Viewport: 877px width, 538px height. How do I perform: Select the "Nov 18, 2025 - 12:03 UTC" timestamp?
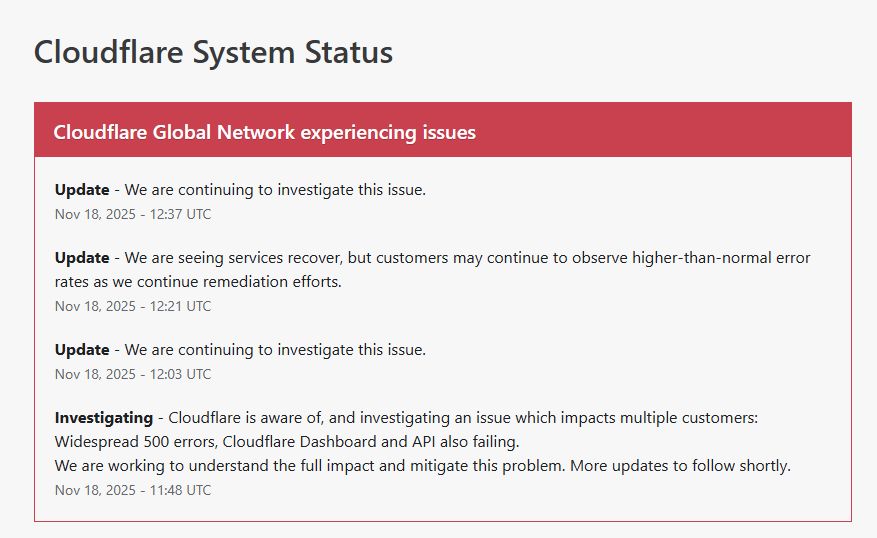(133, 374)
